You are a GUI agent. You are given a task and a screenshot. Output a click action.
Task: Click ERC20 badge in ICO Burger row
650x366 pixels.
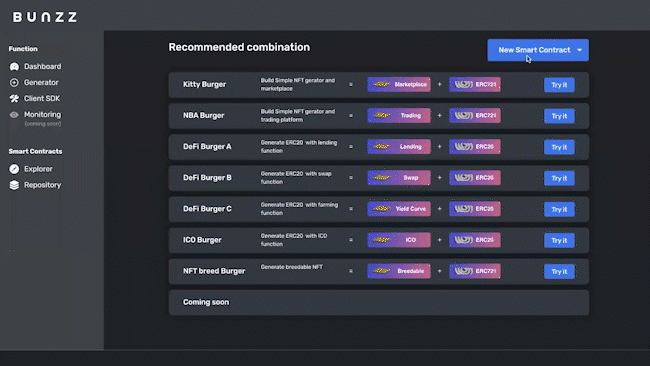point(475,240)
